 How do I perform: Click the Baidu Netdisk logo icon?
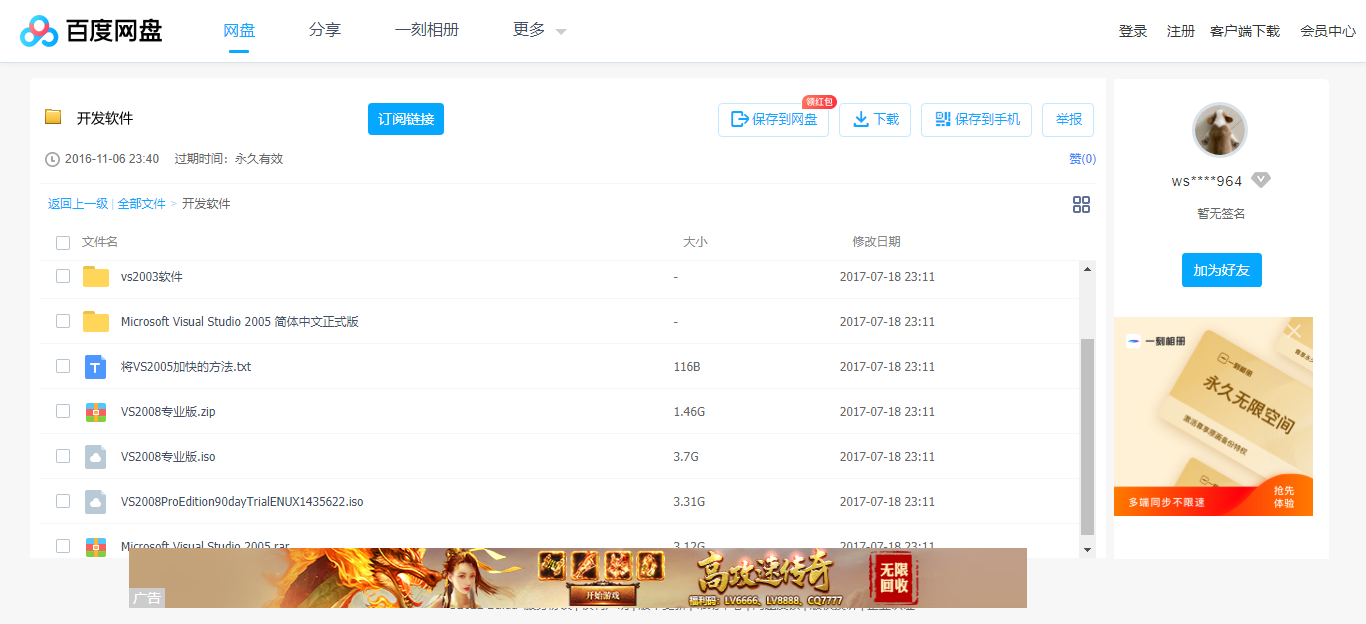coord(39,29)
